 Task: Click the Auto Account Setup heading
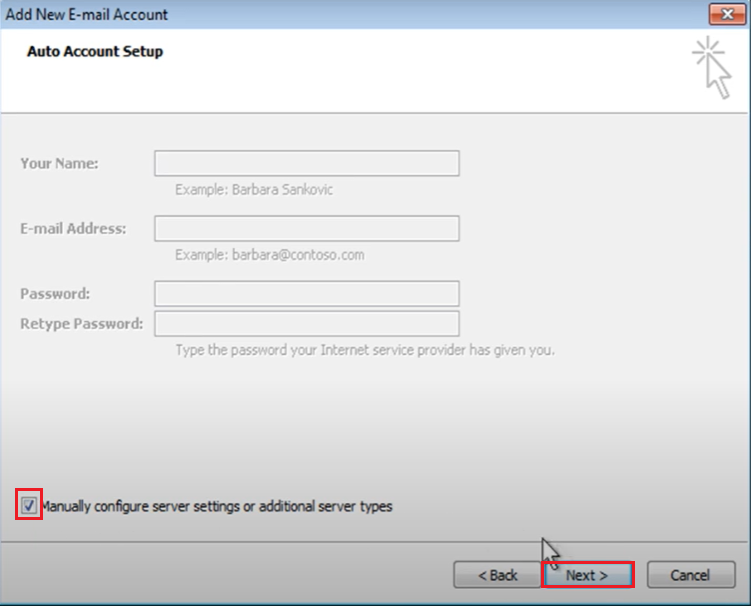pos(94,51)
